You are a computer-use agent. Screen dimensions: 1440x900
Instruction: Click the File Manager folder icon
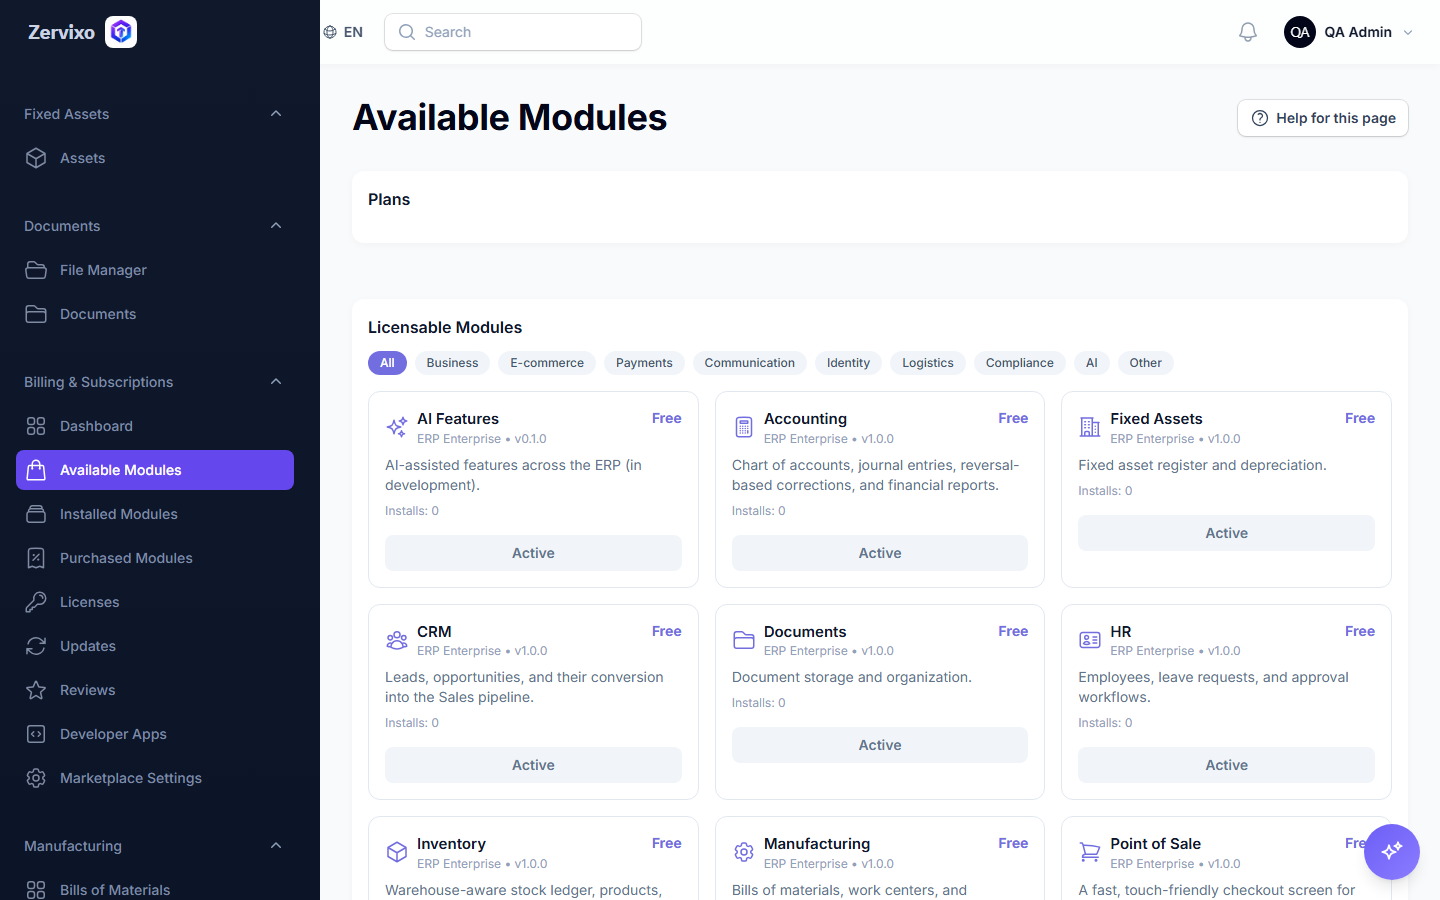click(x=36, y=270)
